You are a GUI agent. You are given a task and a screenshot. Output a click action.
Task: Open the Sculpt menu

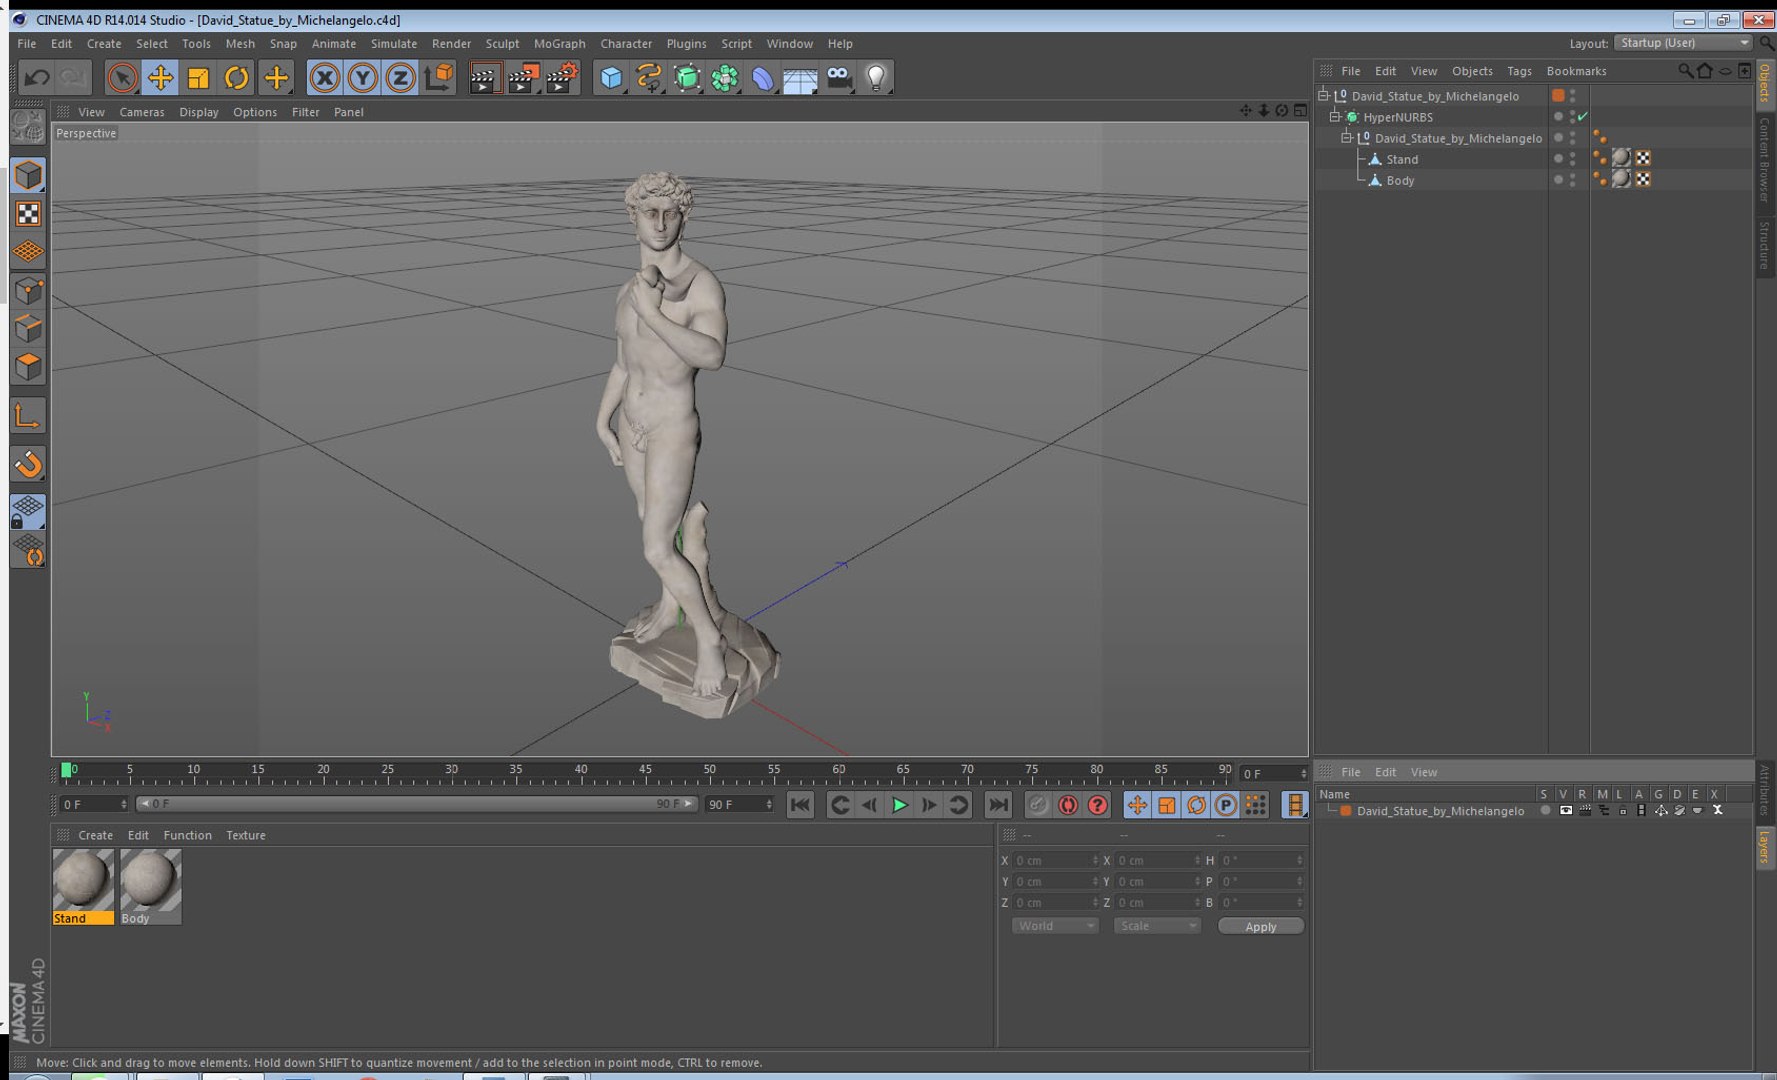point(502,44)
